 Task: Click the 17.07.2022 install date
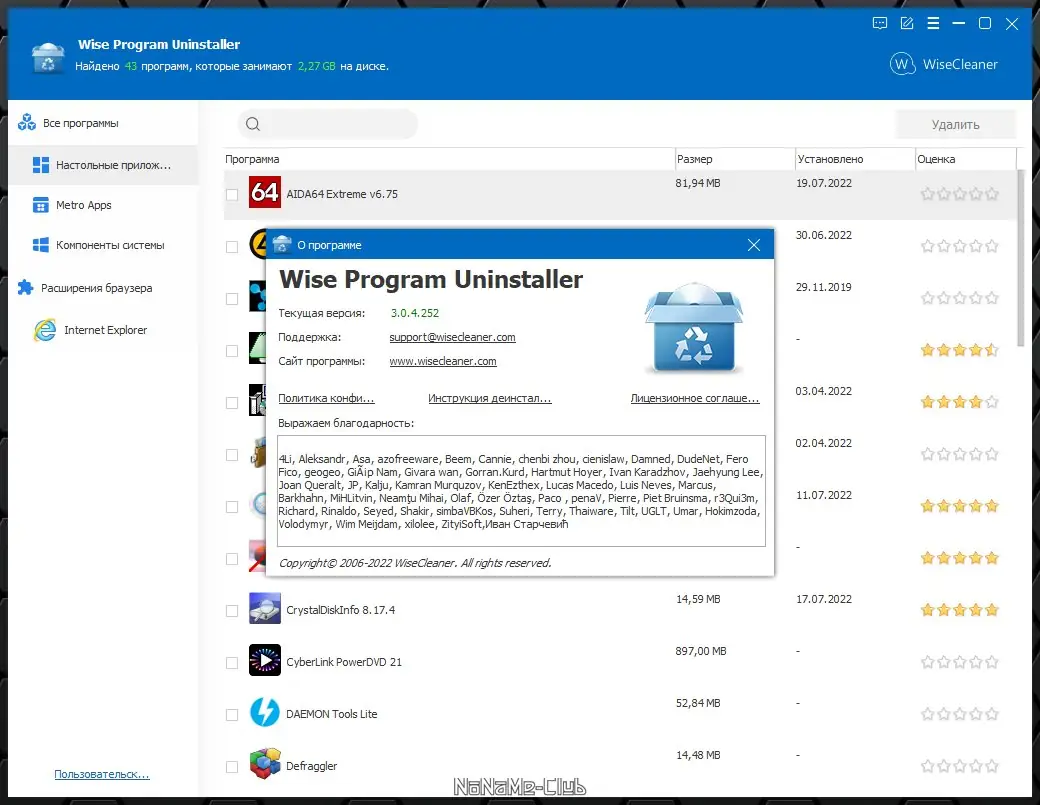pos(824,599)
